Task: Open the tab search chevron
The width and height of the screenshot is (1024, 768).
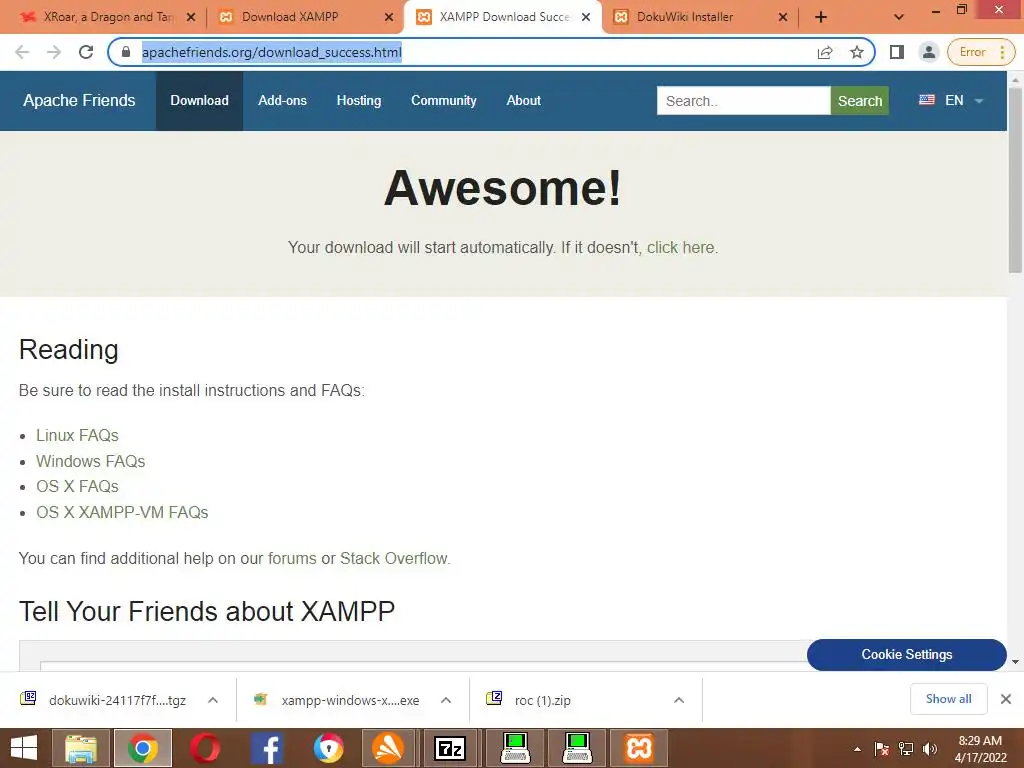Action: click(899, 17)
